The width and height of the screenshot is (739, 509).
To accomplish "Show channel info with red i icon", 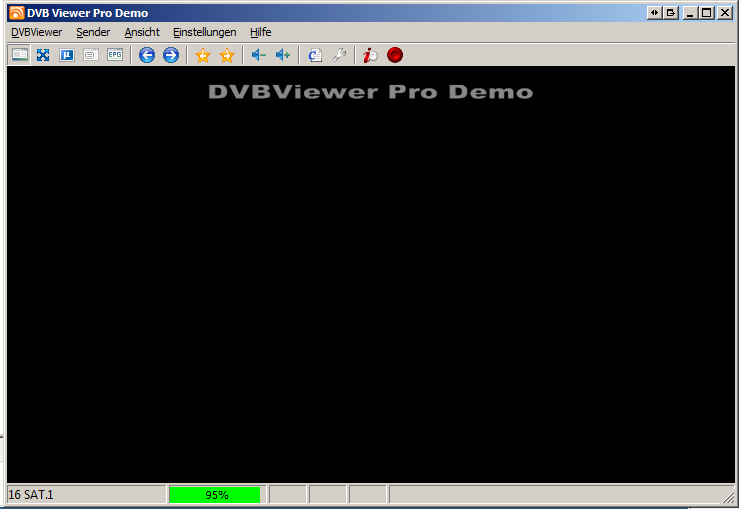I will coord(370,55).
